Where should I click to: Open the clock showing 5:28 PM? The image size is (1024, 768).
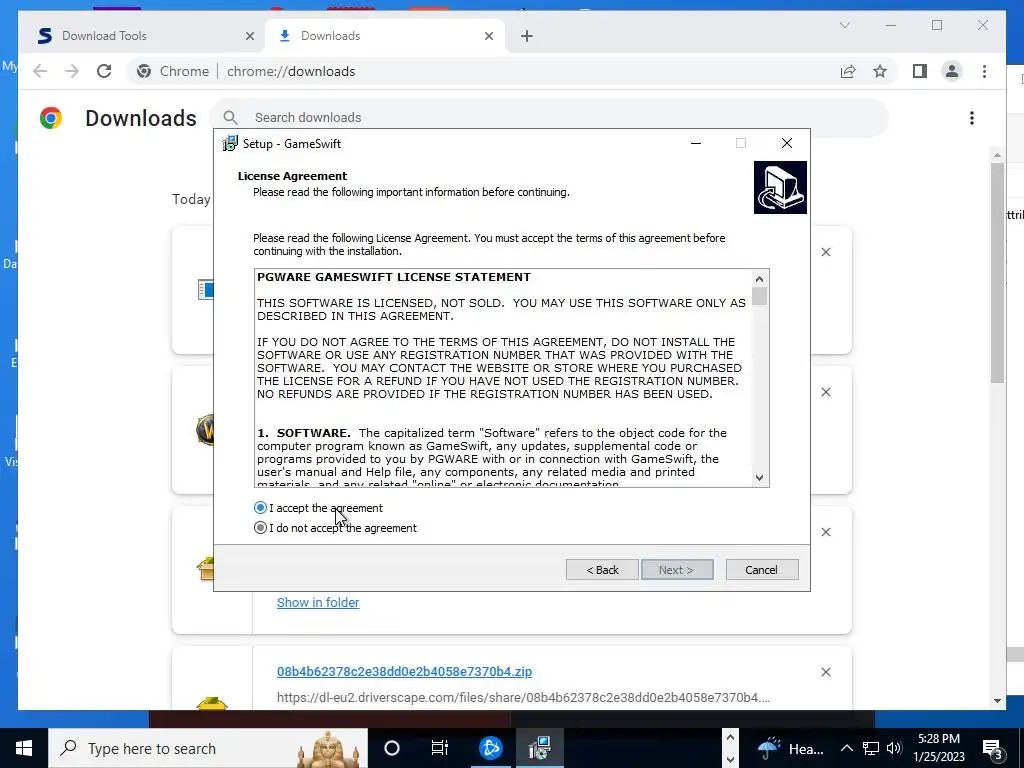tap(939, 748)
